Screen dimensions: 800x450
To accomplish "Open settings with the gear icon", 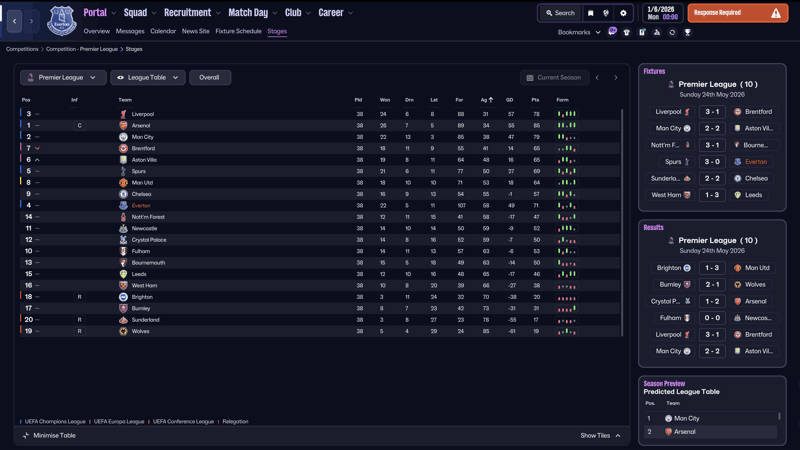I will (623, 13).
